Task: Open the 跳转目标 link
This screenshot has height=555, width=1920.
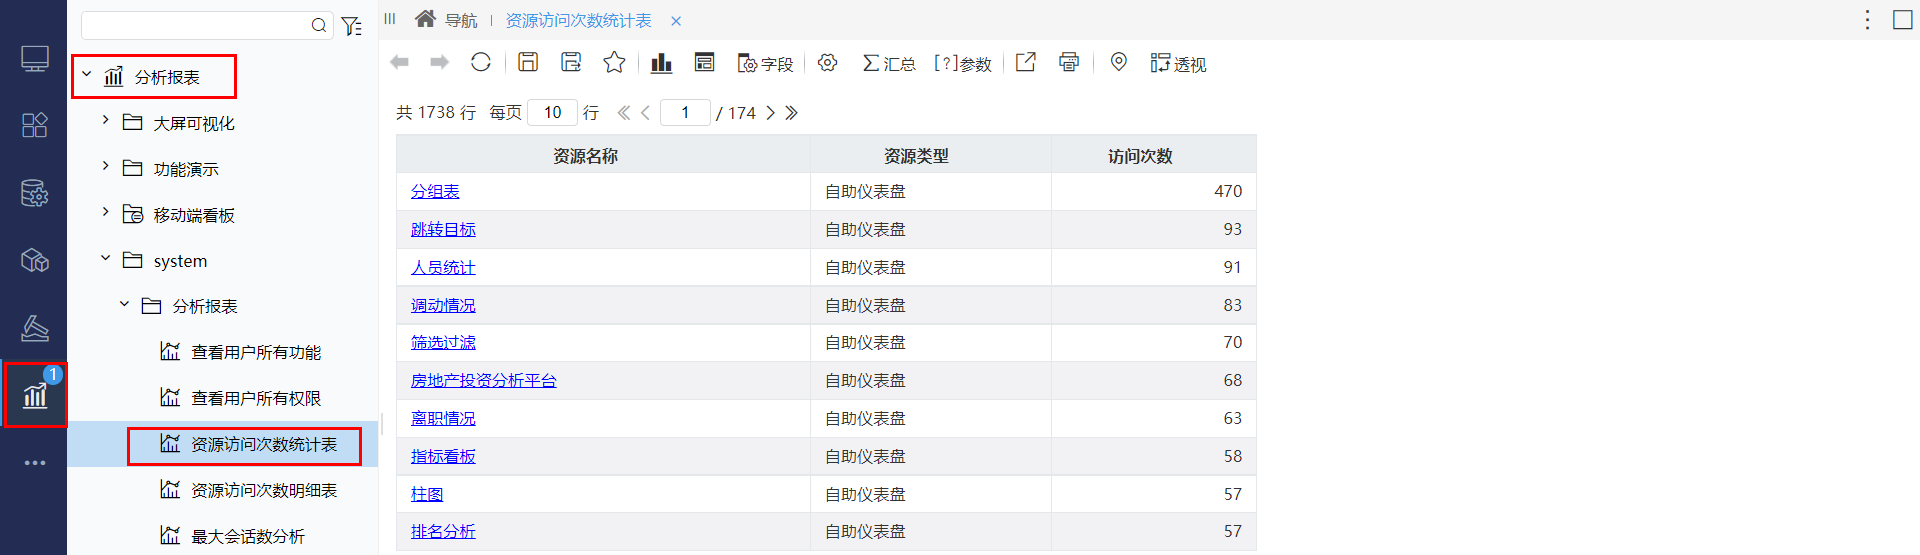Action: pos(443,229)
